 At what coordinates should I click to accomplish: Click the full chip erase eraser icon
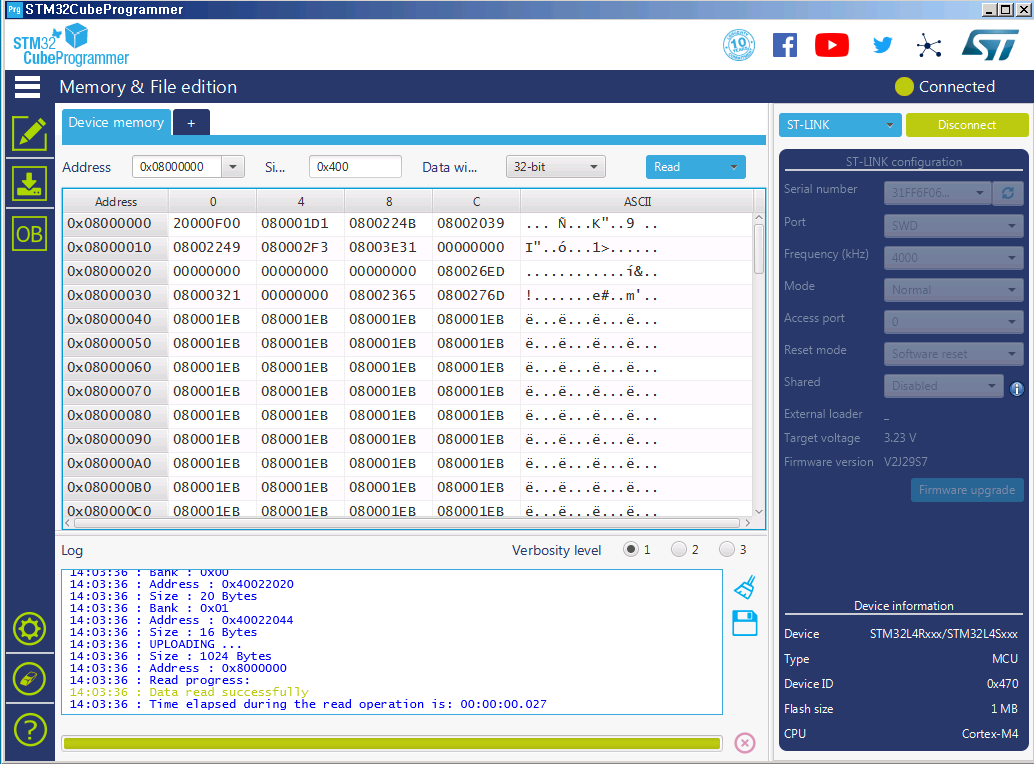click(x=29, y=679)
